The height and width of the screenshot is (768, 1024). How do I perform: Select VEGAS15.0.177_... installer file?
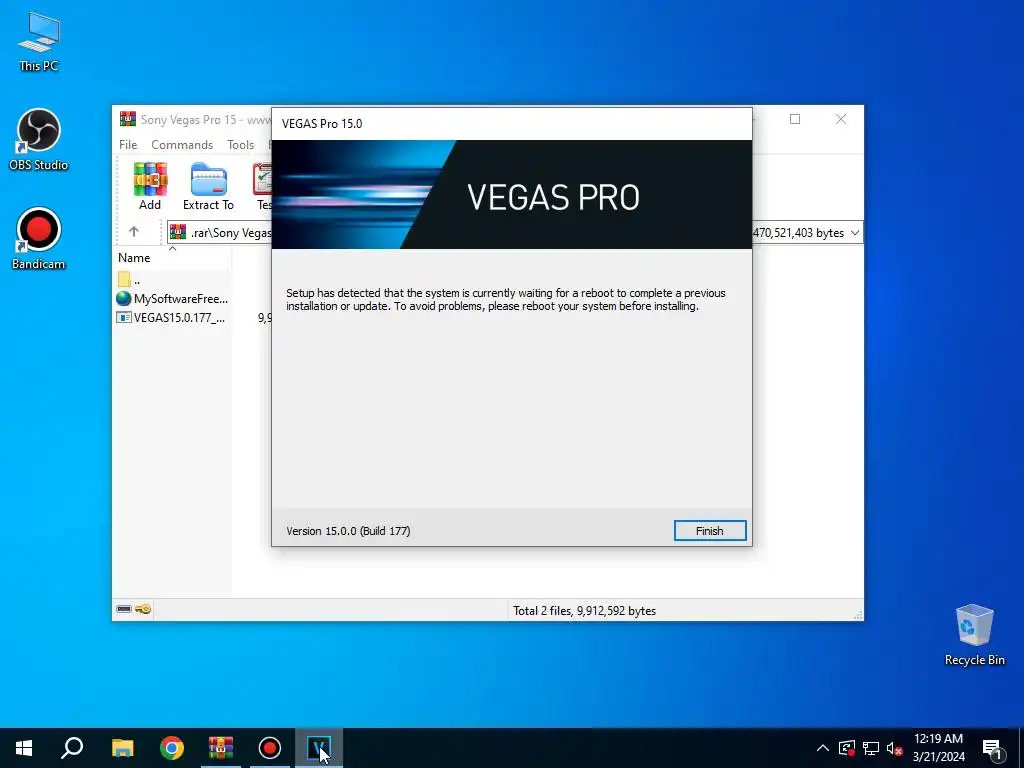172,318
